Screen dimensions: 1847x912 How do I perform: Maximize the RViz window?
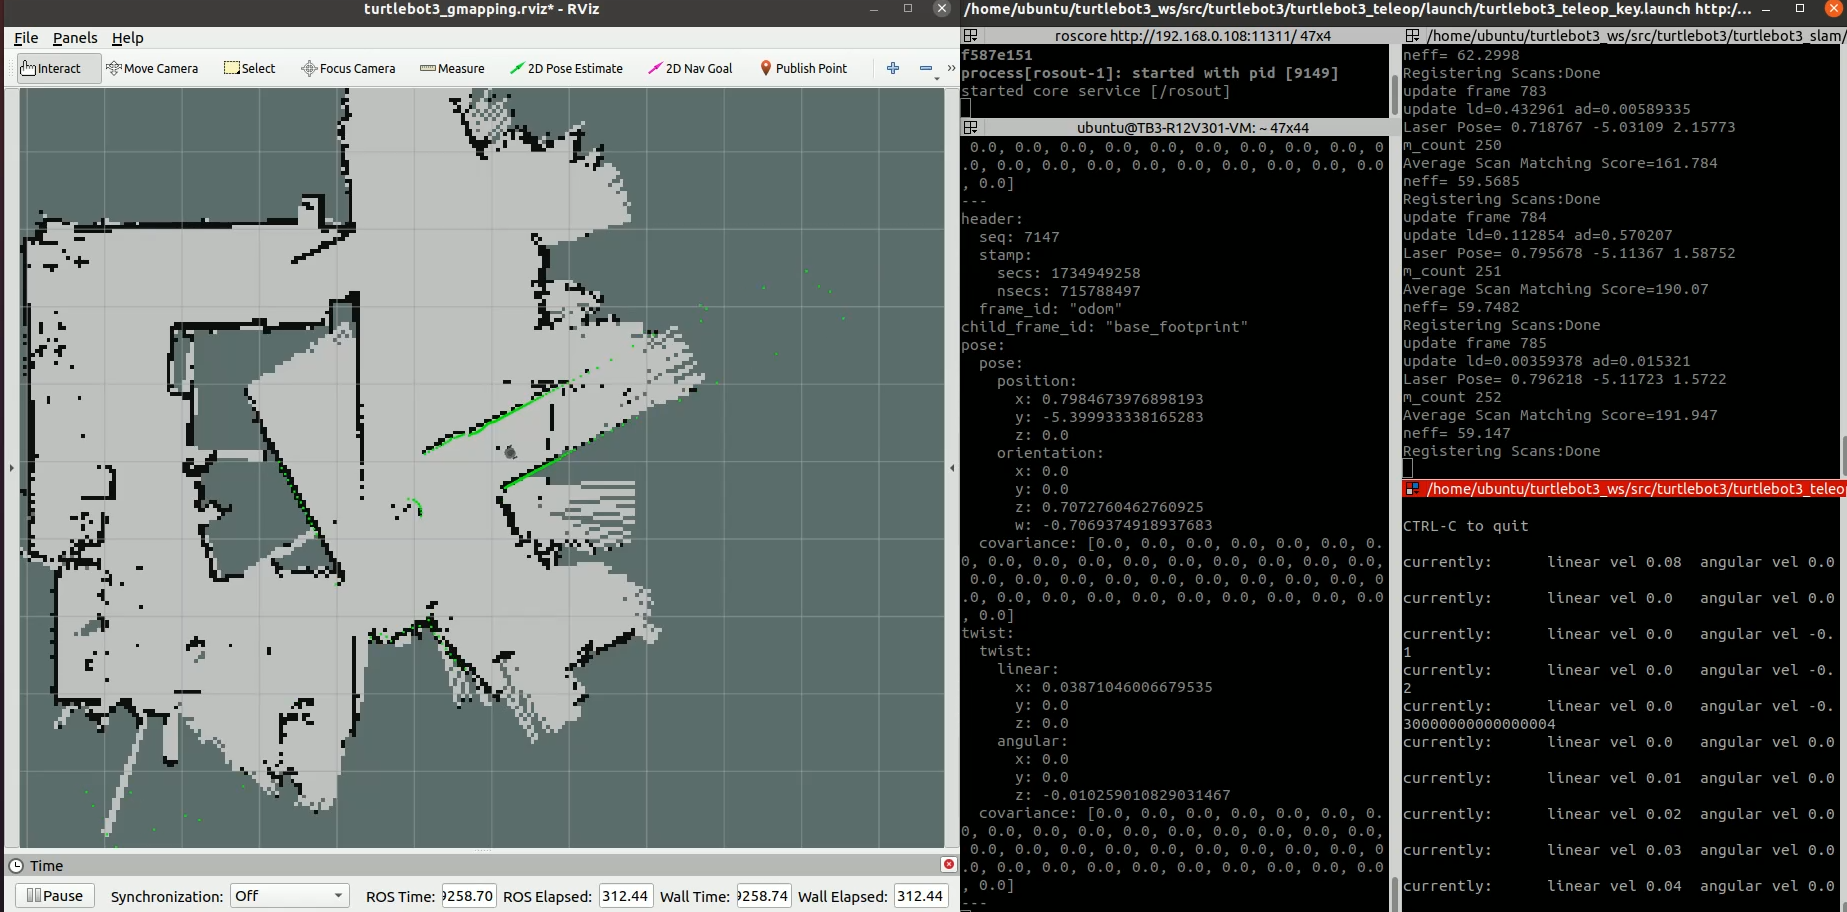(x=908, y=9)
